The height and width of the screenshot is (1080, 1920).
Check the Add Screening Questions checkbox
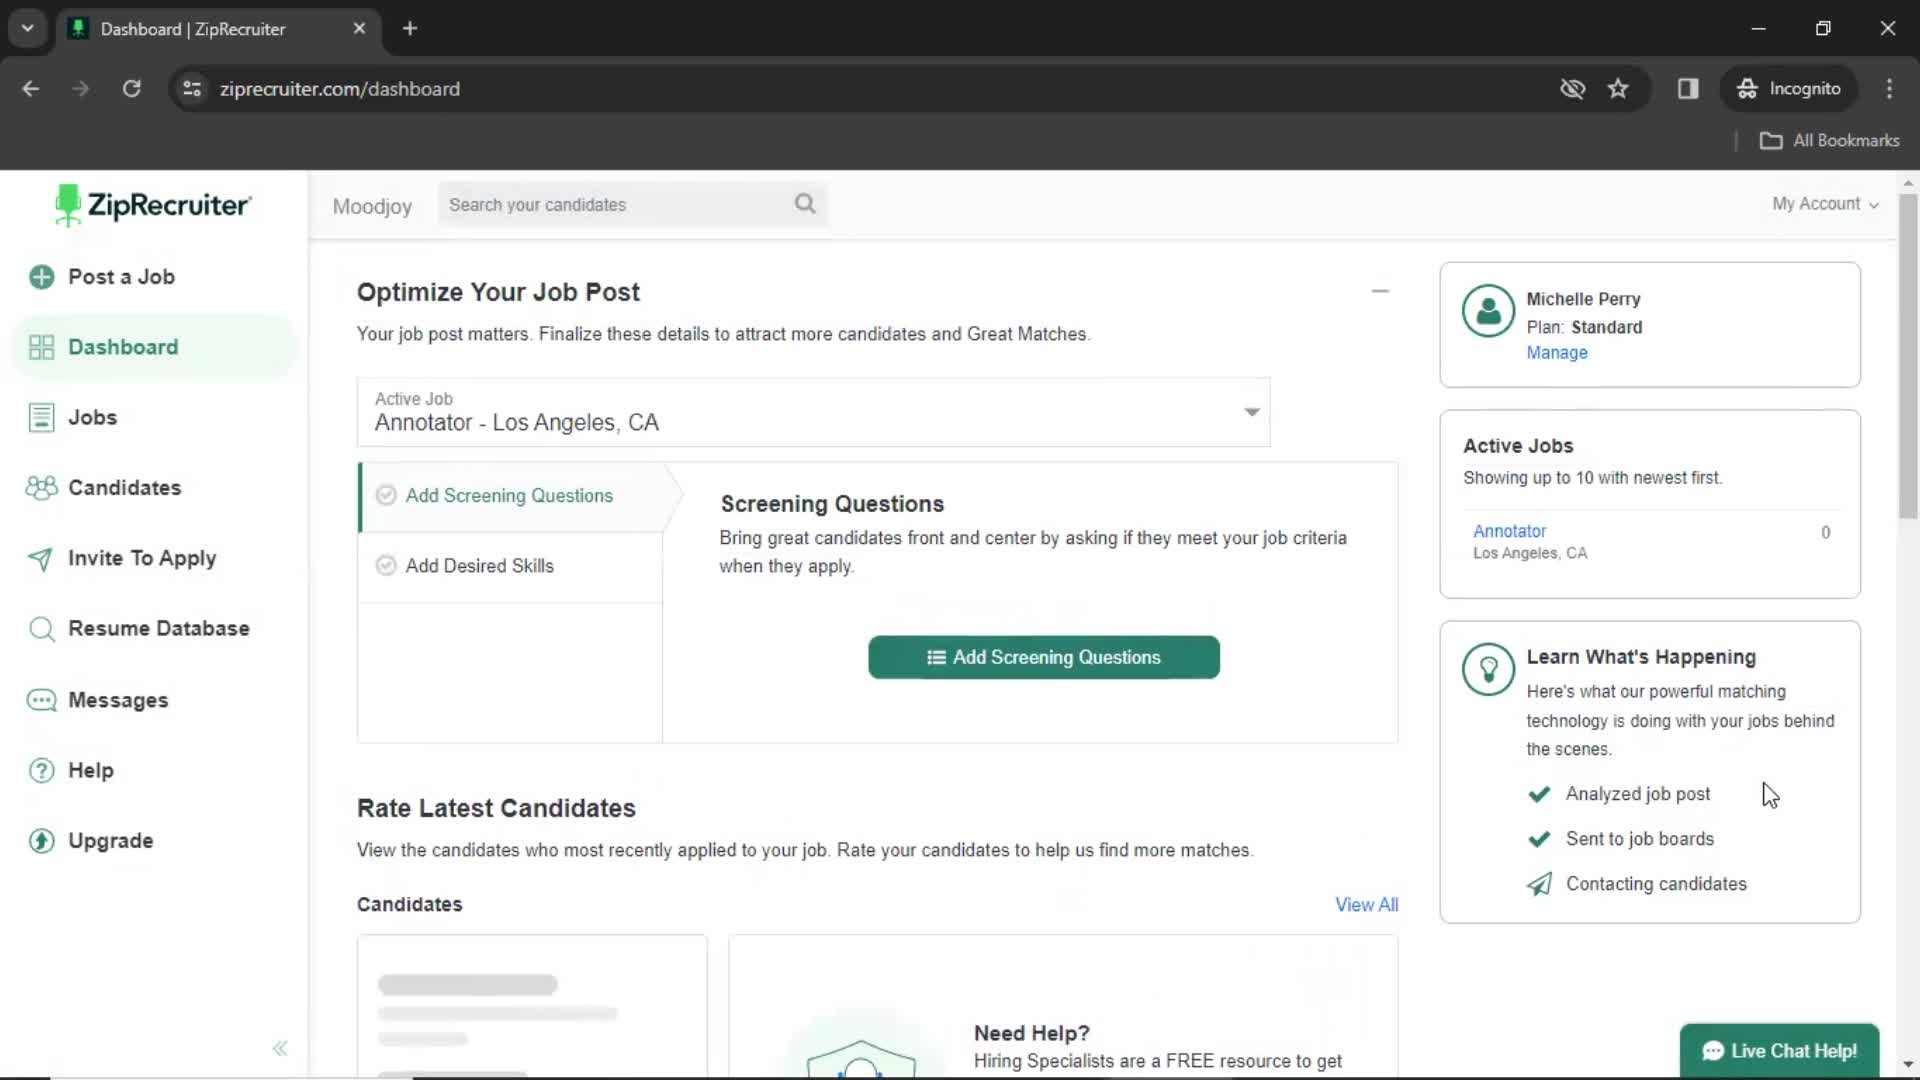pos(386,496)
